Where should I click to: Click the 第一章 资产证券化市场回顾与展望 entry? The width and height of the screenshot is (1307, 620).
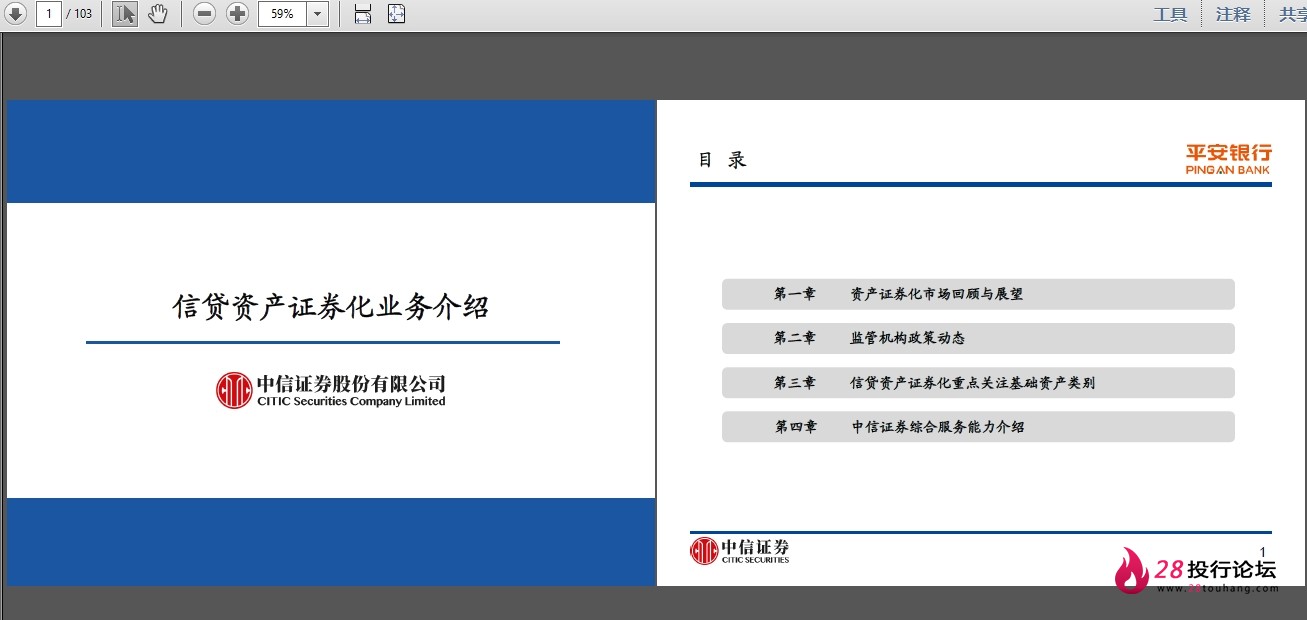tap(978, 294)
